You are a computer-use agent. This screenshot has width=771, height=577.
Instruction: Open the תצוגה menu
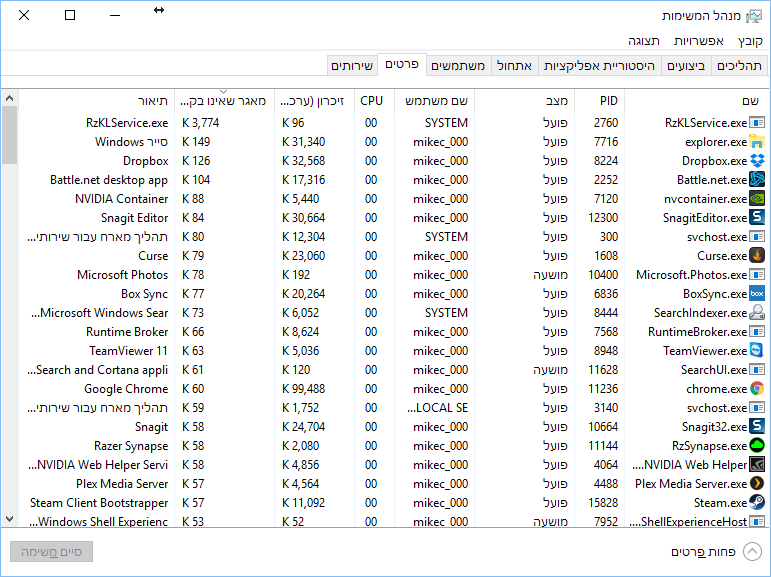tap(644, 41)
